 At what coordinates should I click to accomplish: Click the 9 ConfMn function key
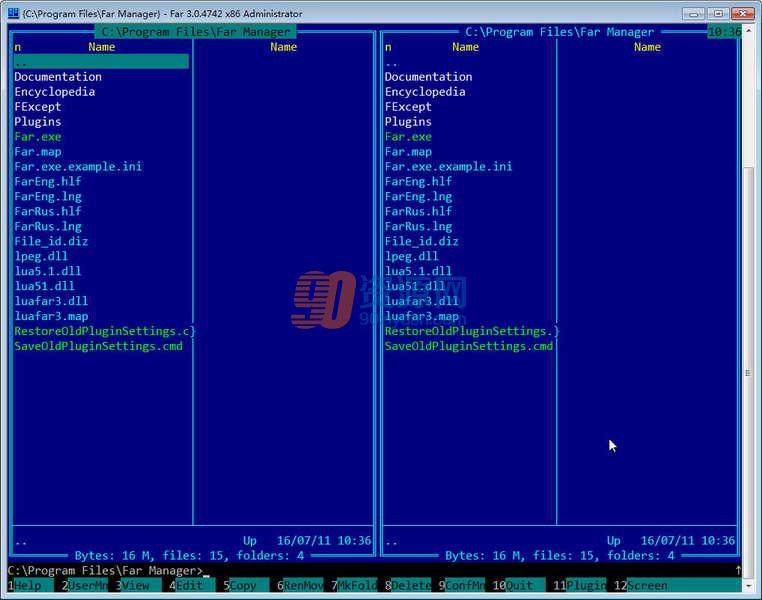[462, 585]
